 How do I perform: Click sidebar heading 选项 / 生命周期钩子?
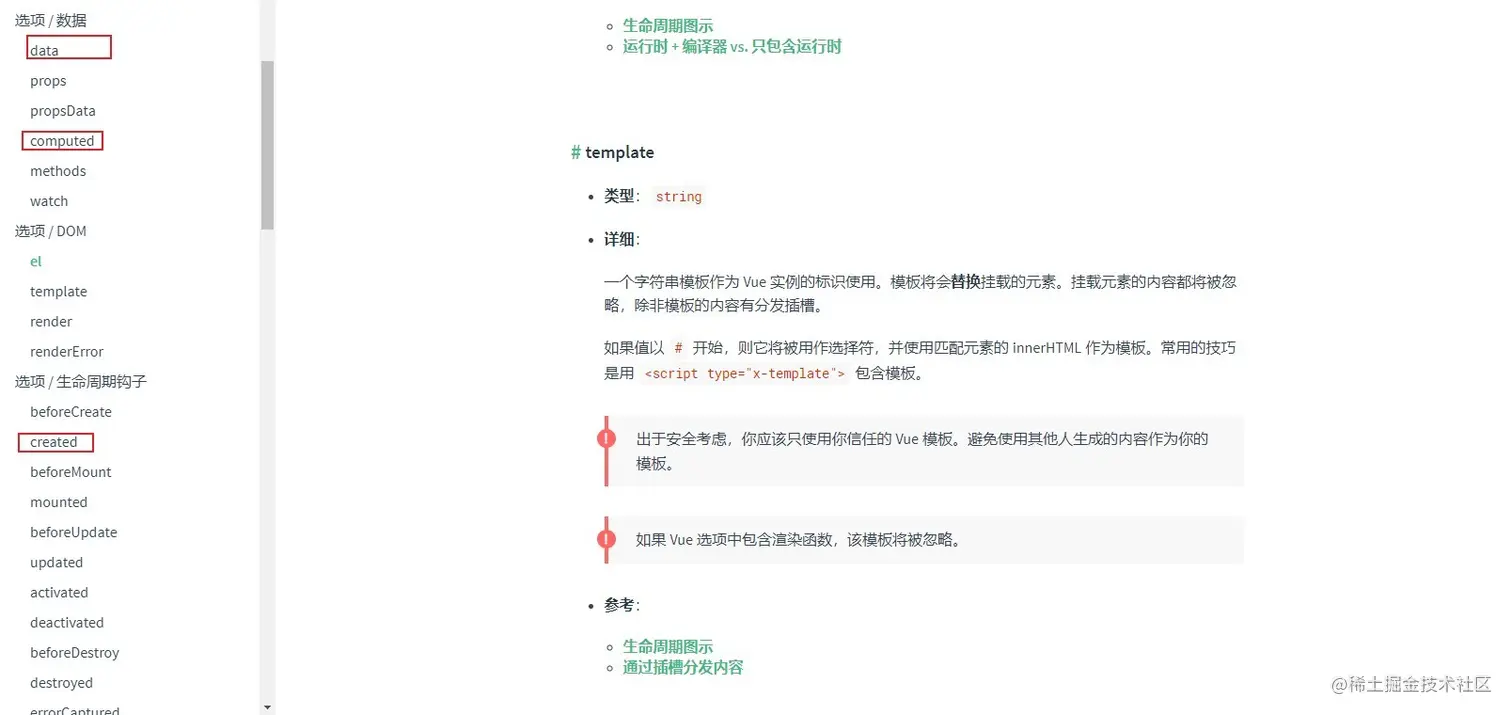[81, 381]
